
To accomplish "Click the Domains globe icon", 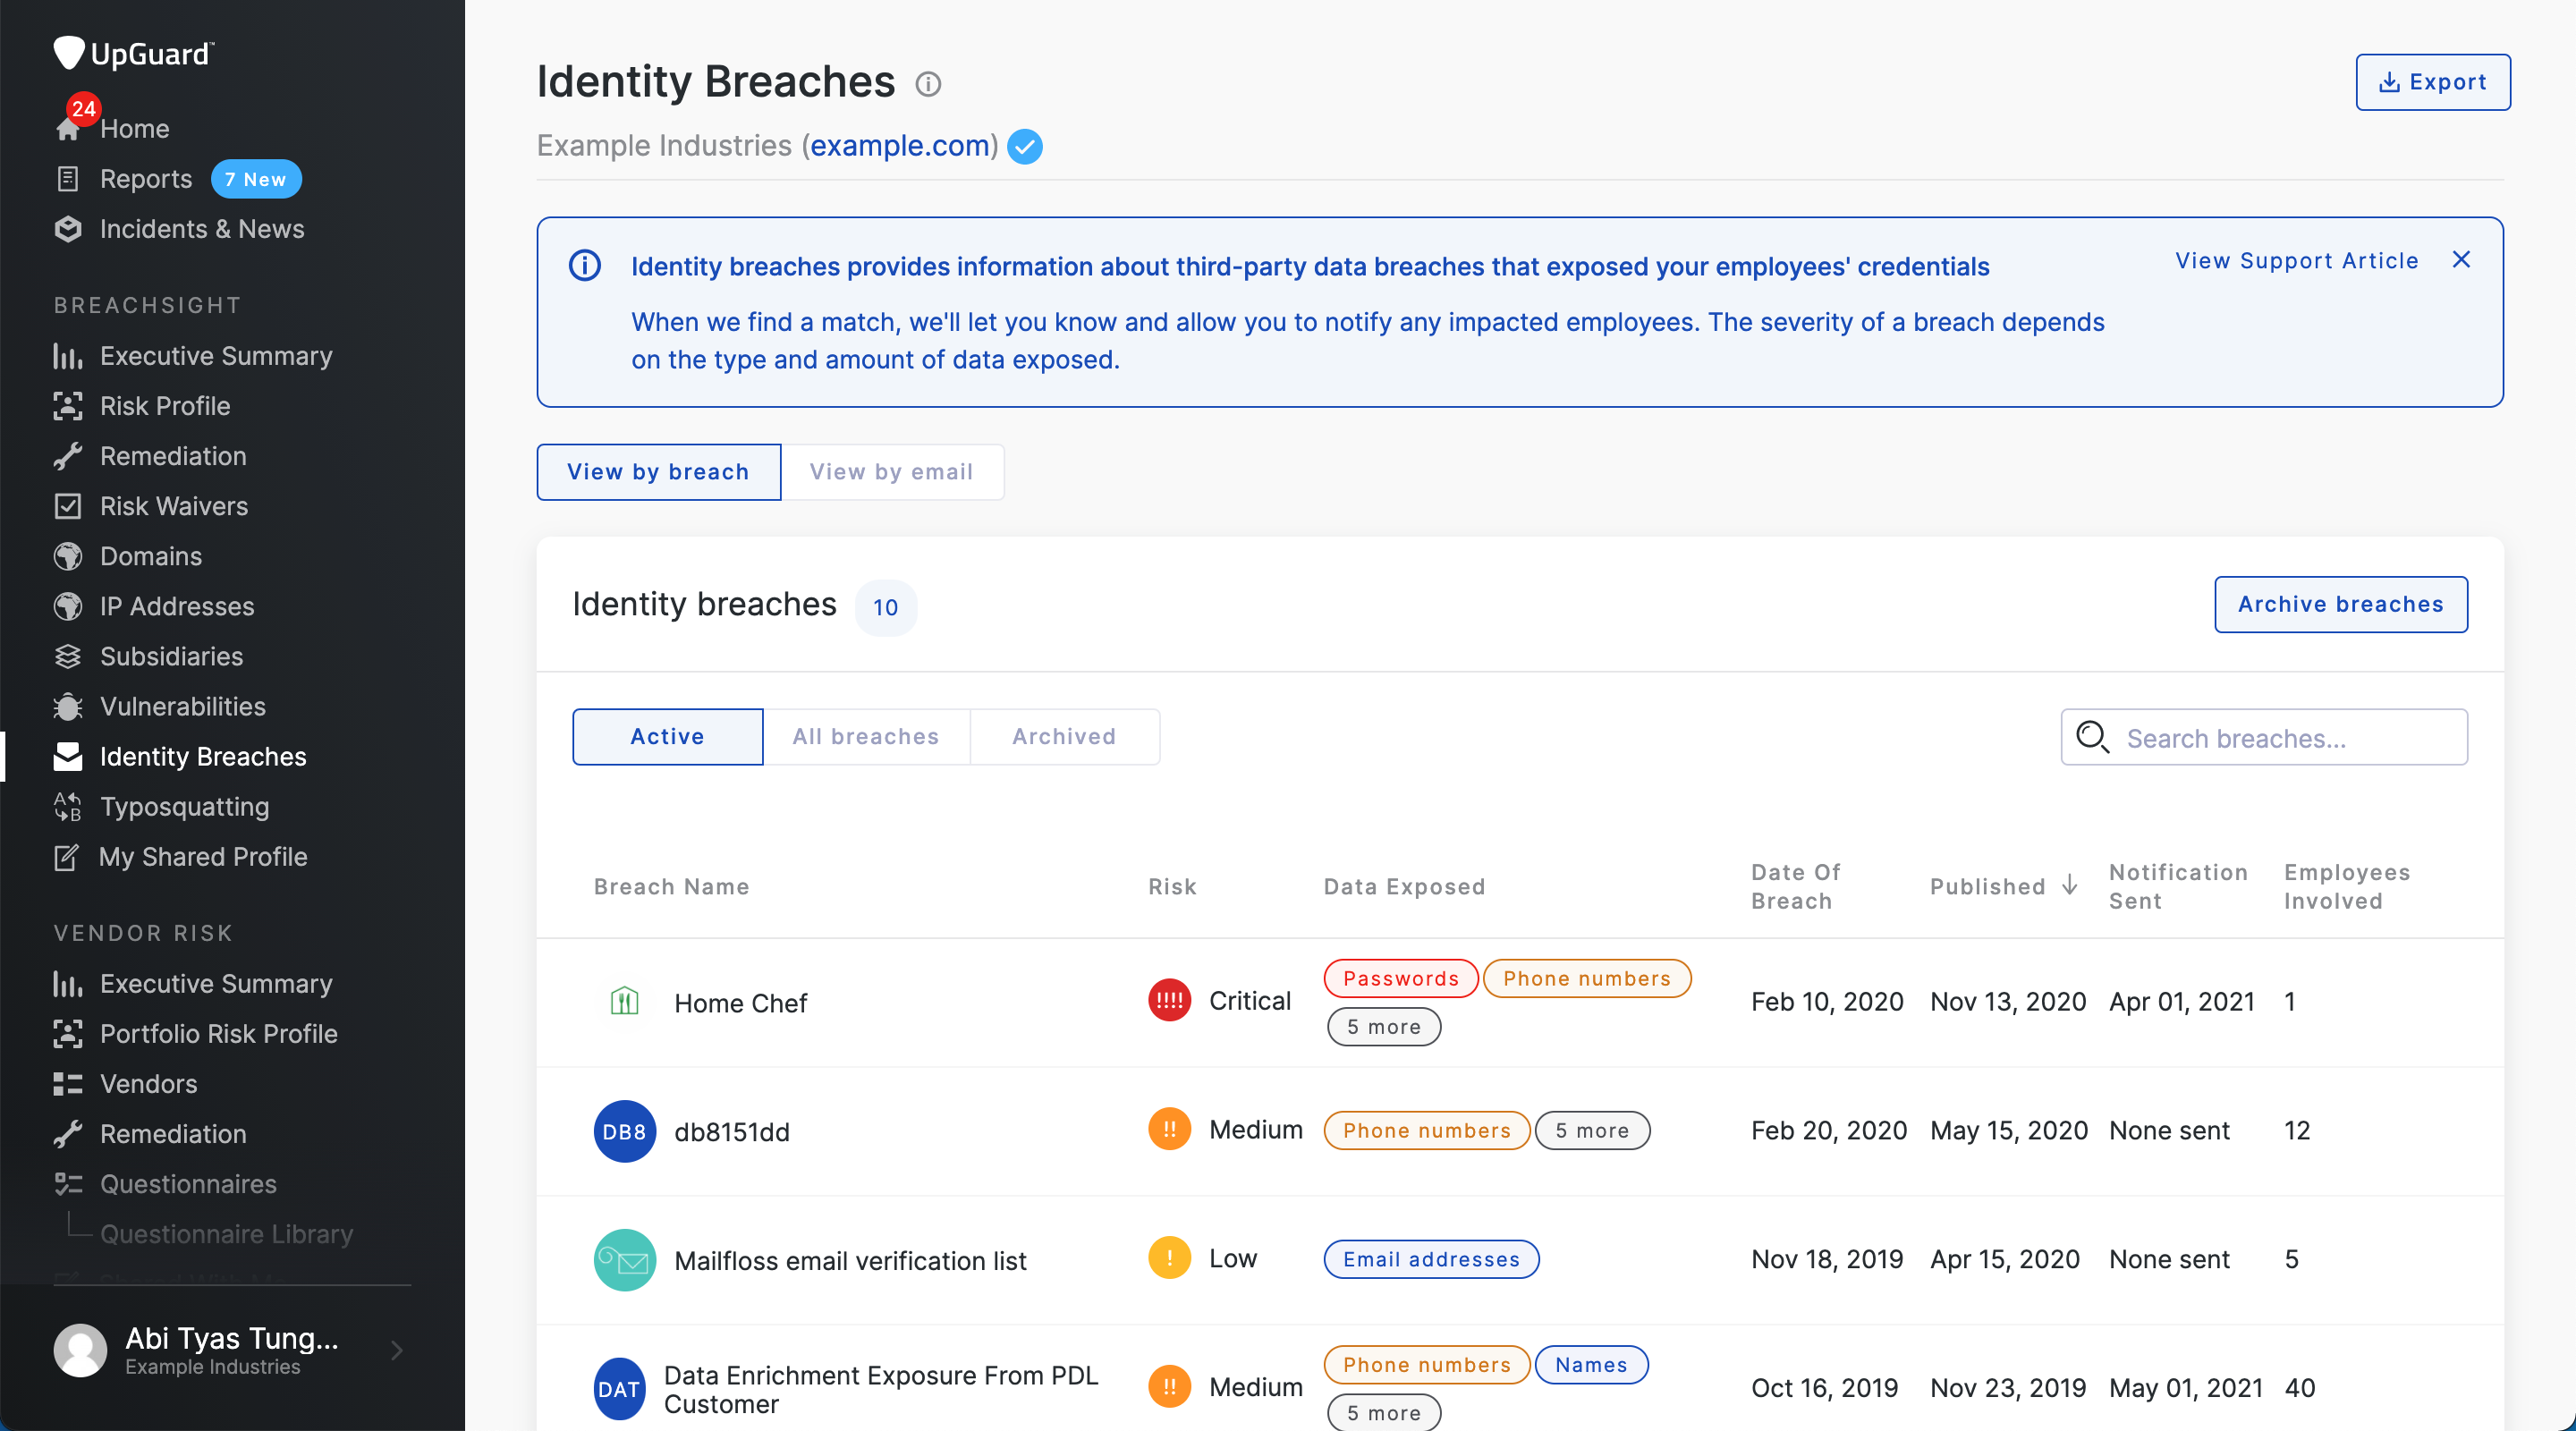I will click(68, 556).
